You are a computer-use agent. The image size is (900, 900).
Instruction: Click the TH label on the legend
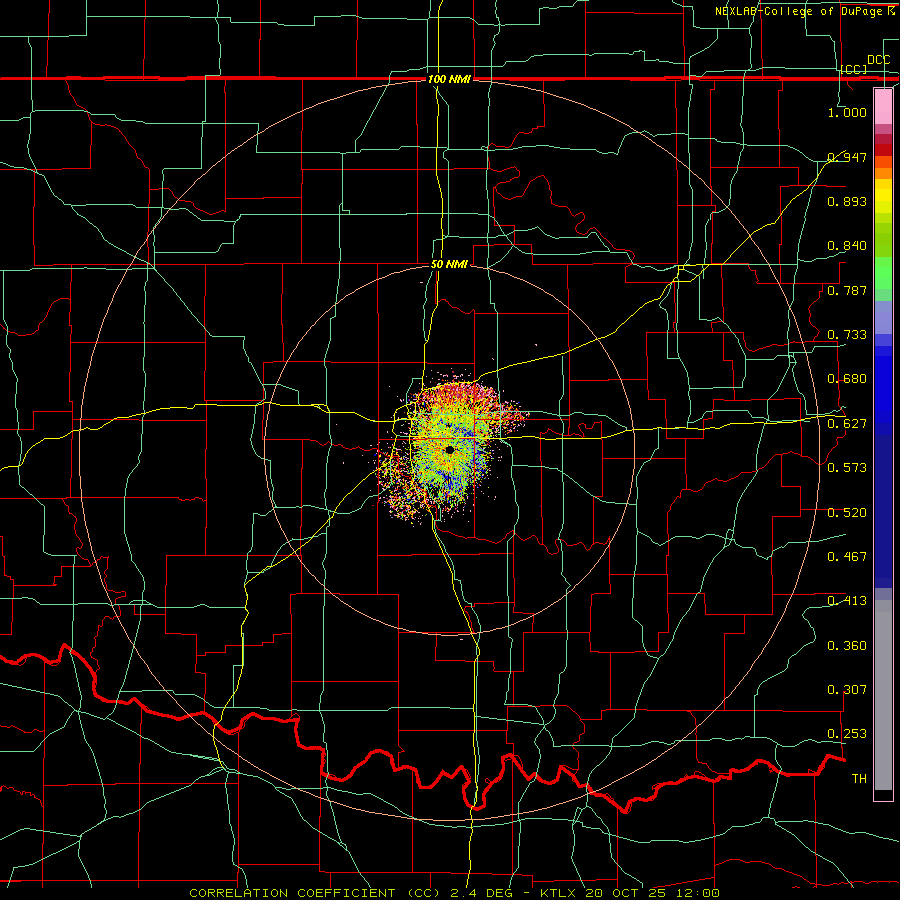(859, 779)
